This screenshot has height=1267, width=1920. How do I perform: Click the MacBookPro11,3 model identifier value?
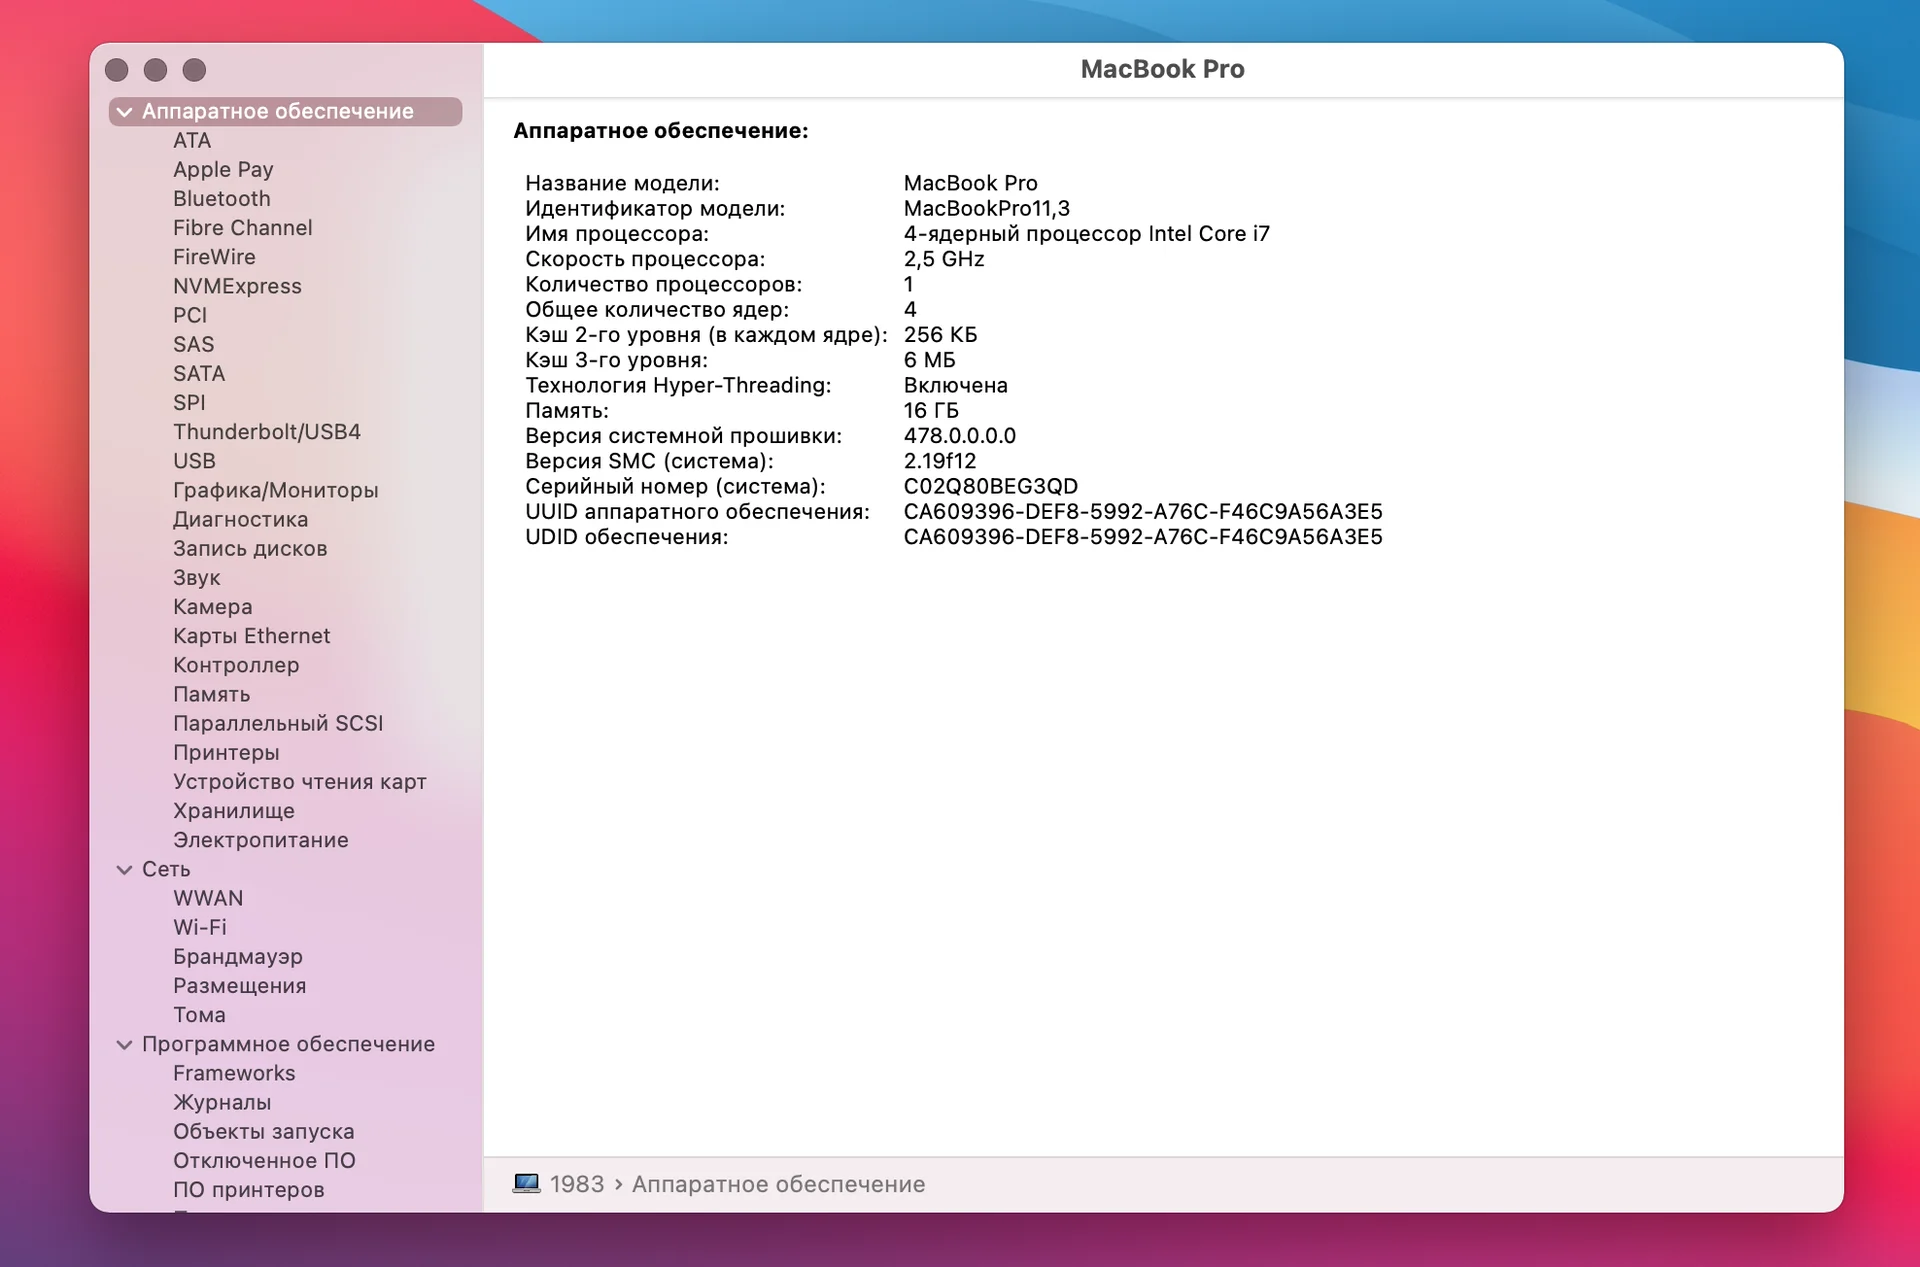point(987,209)
